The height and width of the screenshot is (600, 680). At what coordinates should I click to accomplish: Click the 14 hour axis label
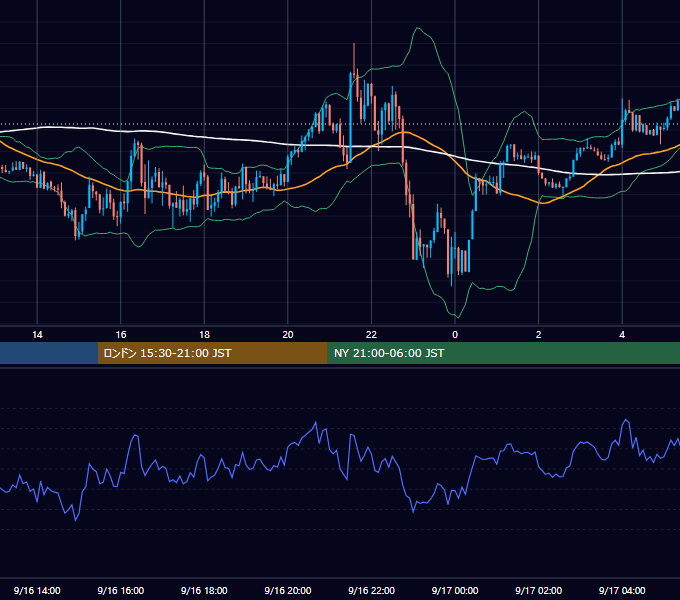tap(37, 335)
